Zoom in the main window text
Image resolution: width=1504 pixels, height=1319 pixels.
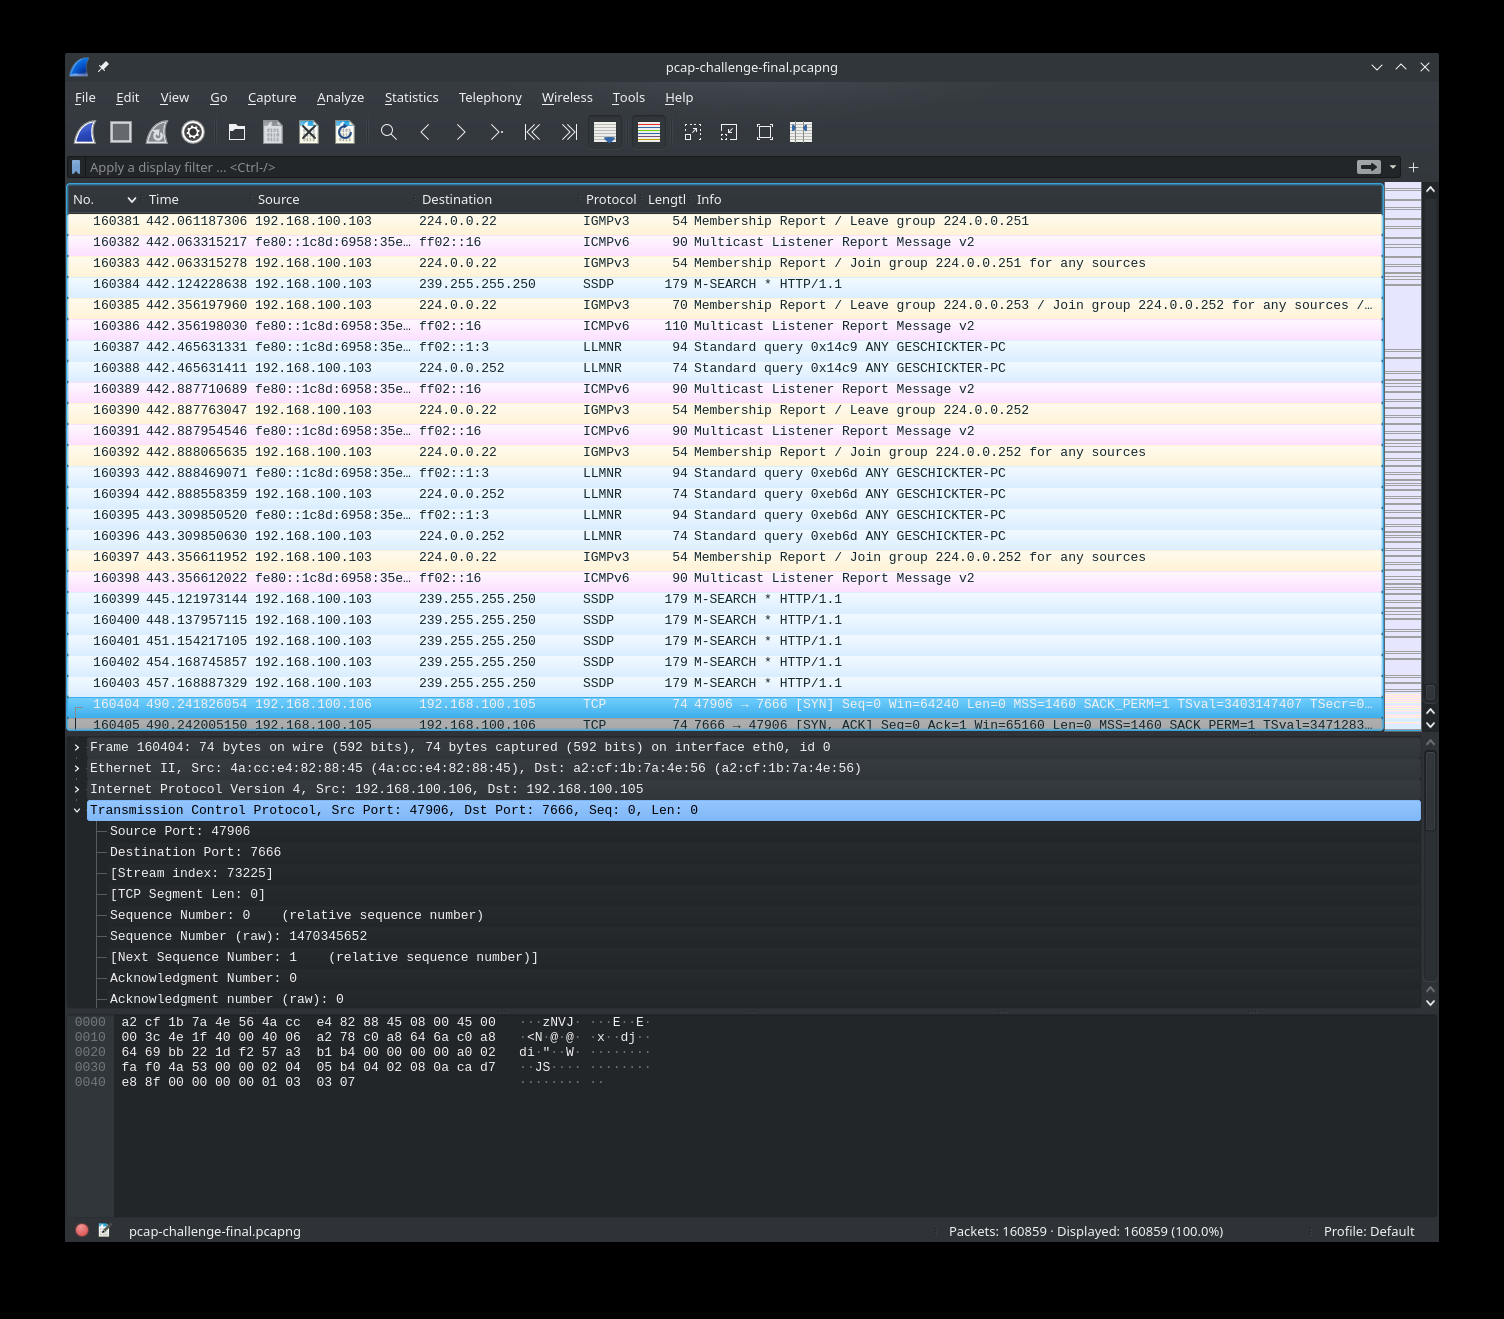[693, 132]
